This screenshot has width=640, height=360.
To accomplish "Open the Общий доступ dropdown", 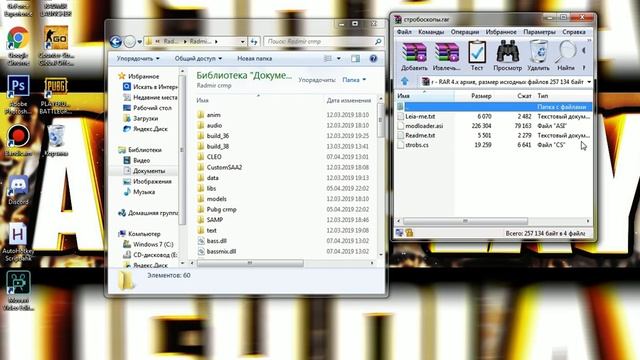I will (x=198, y=59).
